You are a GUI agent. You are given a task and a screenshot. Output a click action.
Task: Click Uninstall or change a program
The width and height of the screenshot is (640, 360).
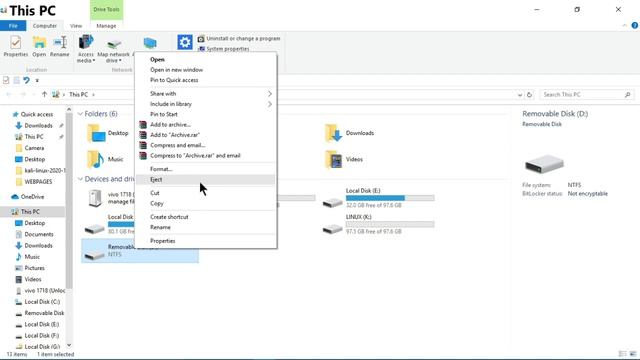coord(239,38)
